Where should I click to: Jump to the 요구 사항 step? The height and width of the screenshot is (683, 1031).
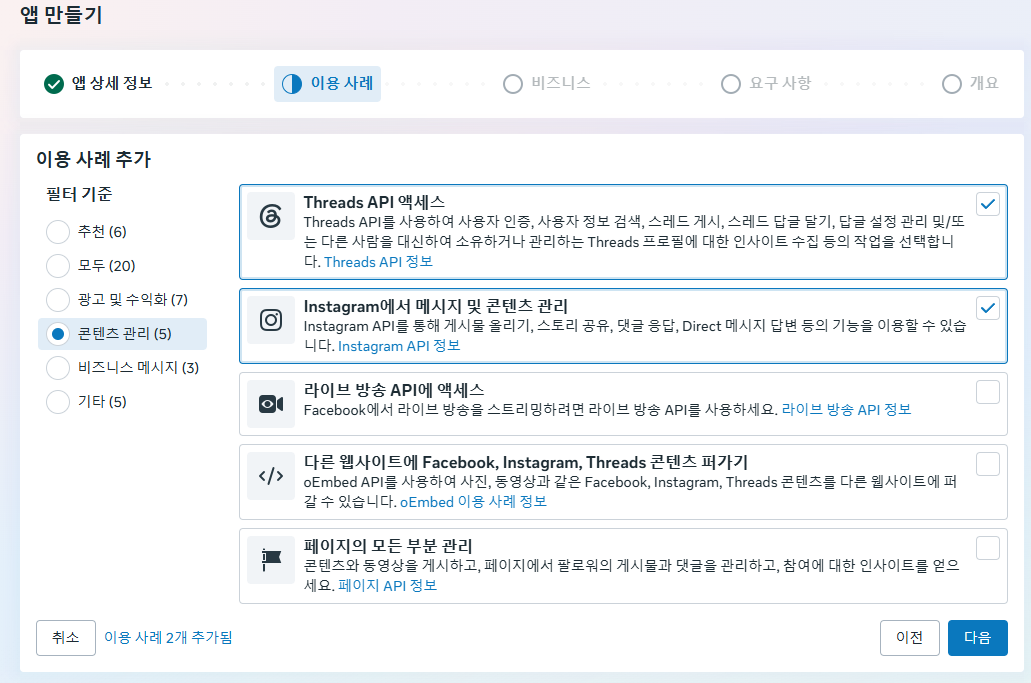[767, 84]
